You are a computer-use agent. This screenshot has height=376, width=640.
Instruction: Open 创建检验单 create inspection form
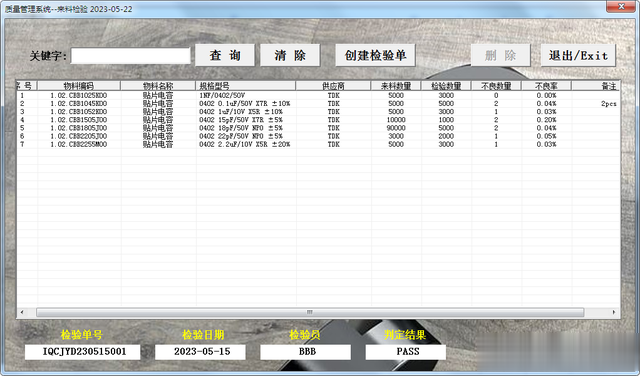click(x=376, y=55)
